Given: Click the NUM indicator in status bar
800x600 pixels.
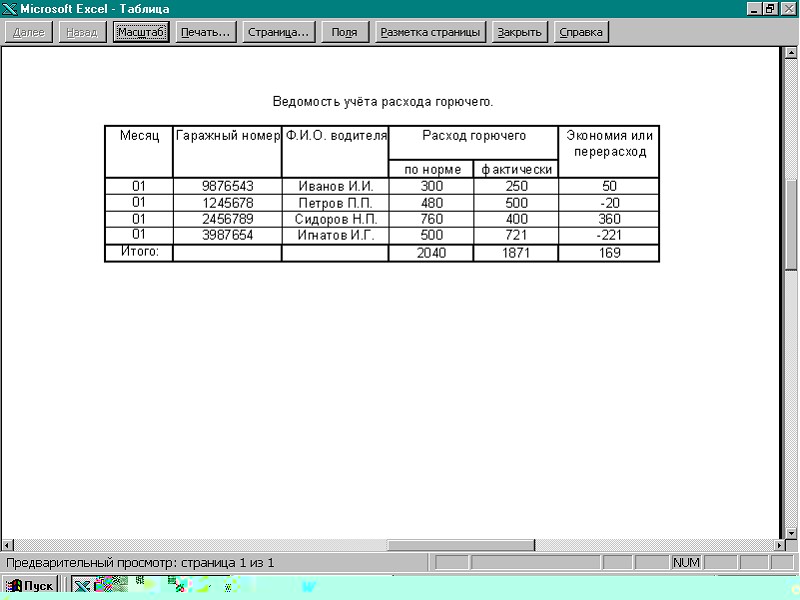Looking at the screenshot, I should pos(686,563).
